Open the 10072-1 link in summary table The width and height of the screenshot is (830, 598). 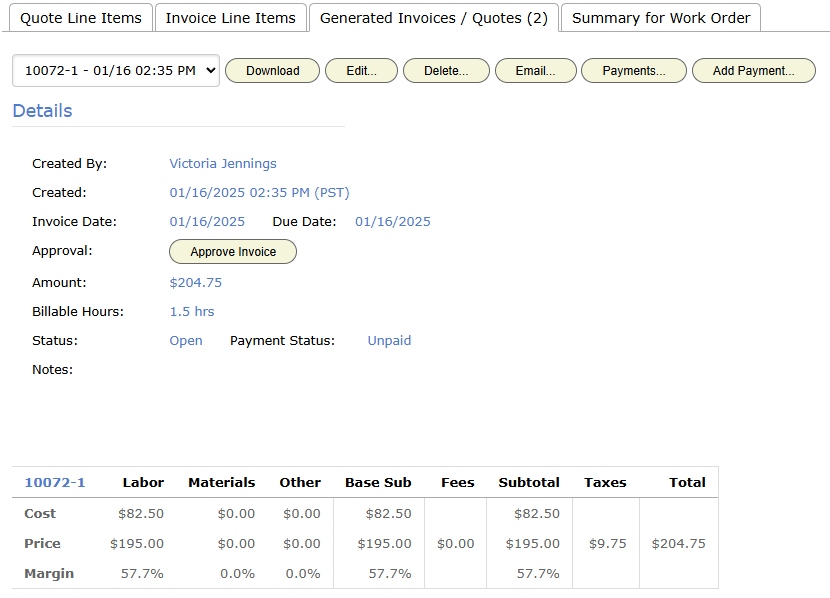pos(55,483)
